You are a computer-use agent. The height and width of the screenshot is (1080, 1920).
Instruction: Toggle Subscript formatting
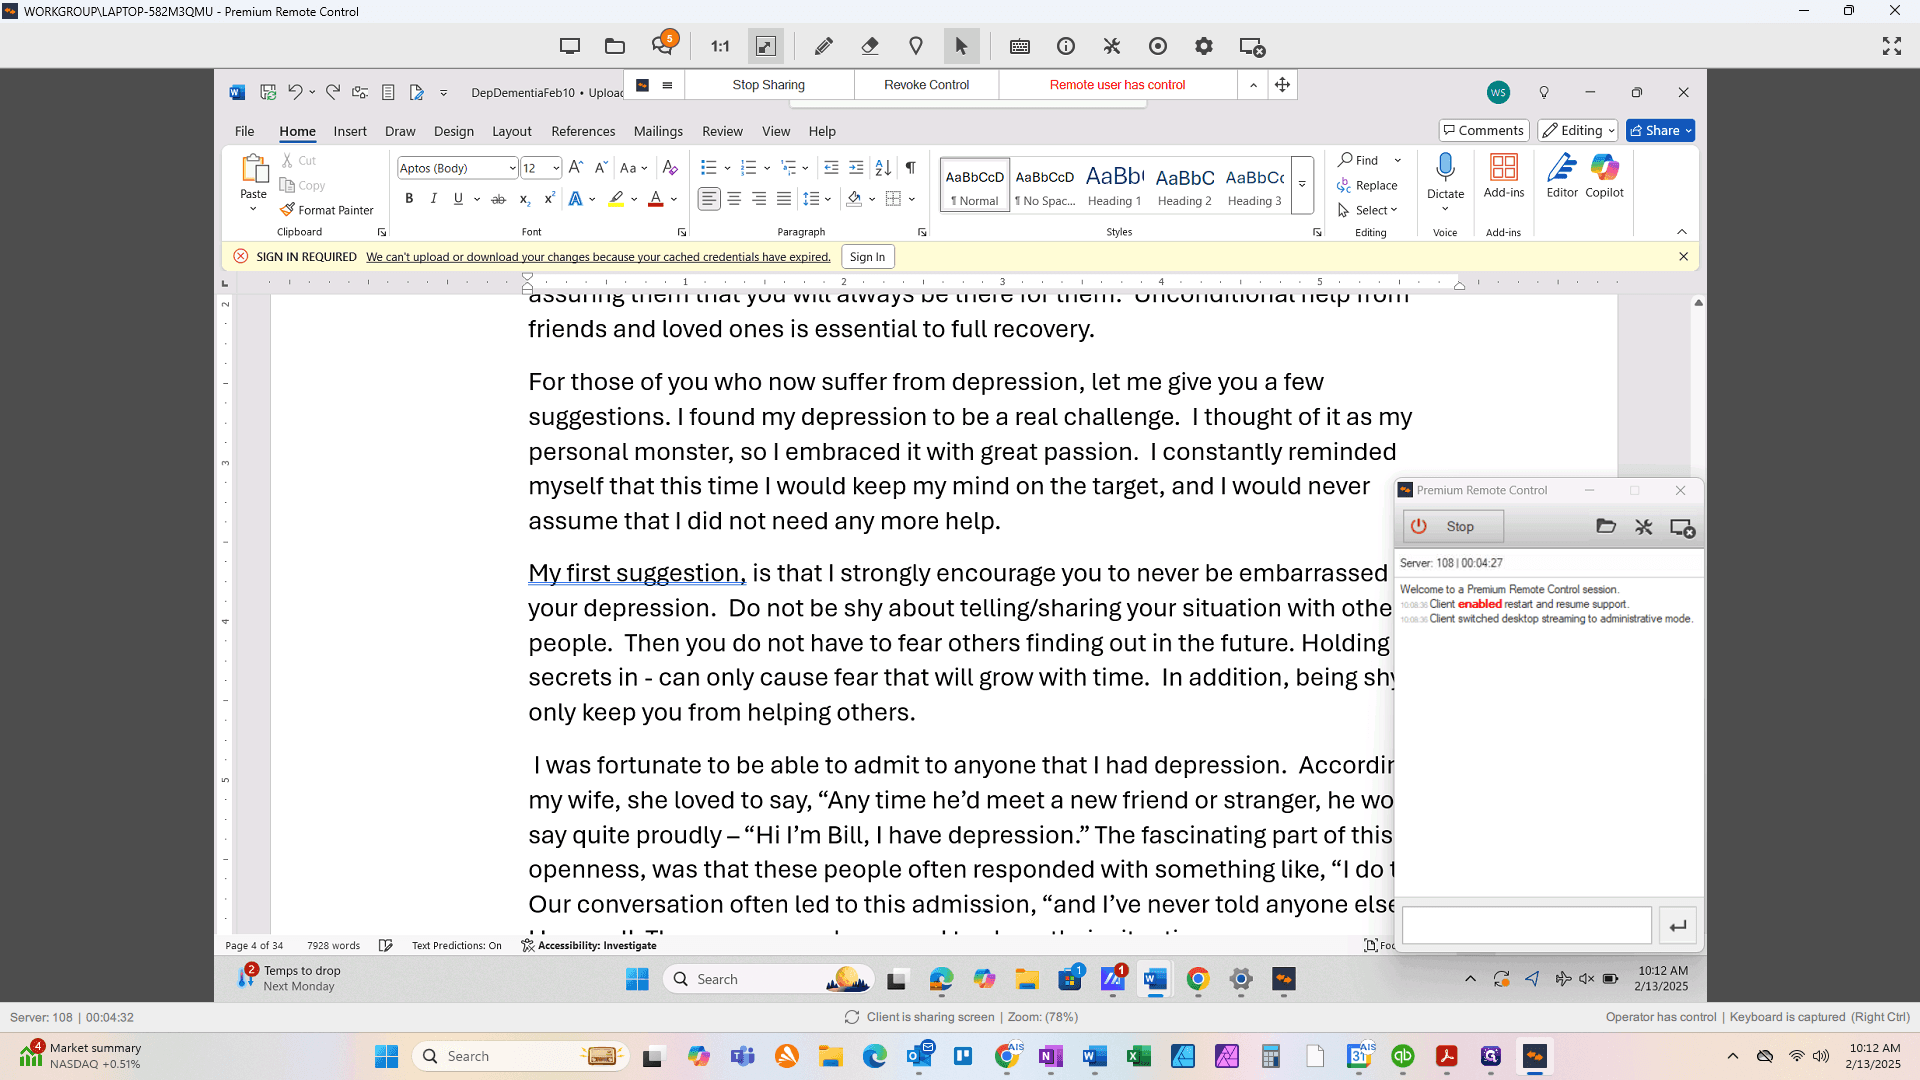524,199
